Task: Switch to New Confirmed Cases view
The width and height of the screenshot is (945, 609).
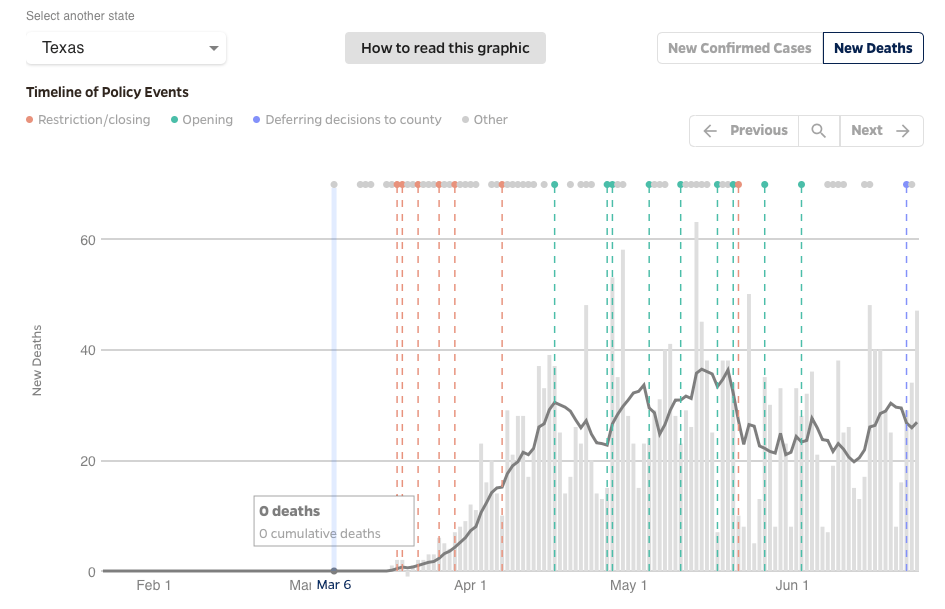Action: [x=739, y=48]
